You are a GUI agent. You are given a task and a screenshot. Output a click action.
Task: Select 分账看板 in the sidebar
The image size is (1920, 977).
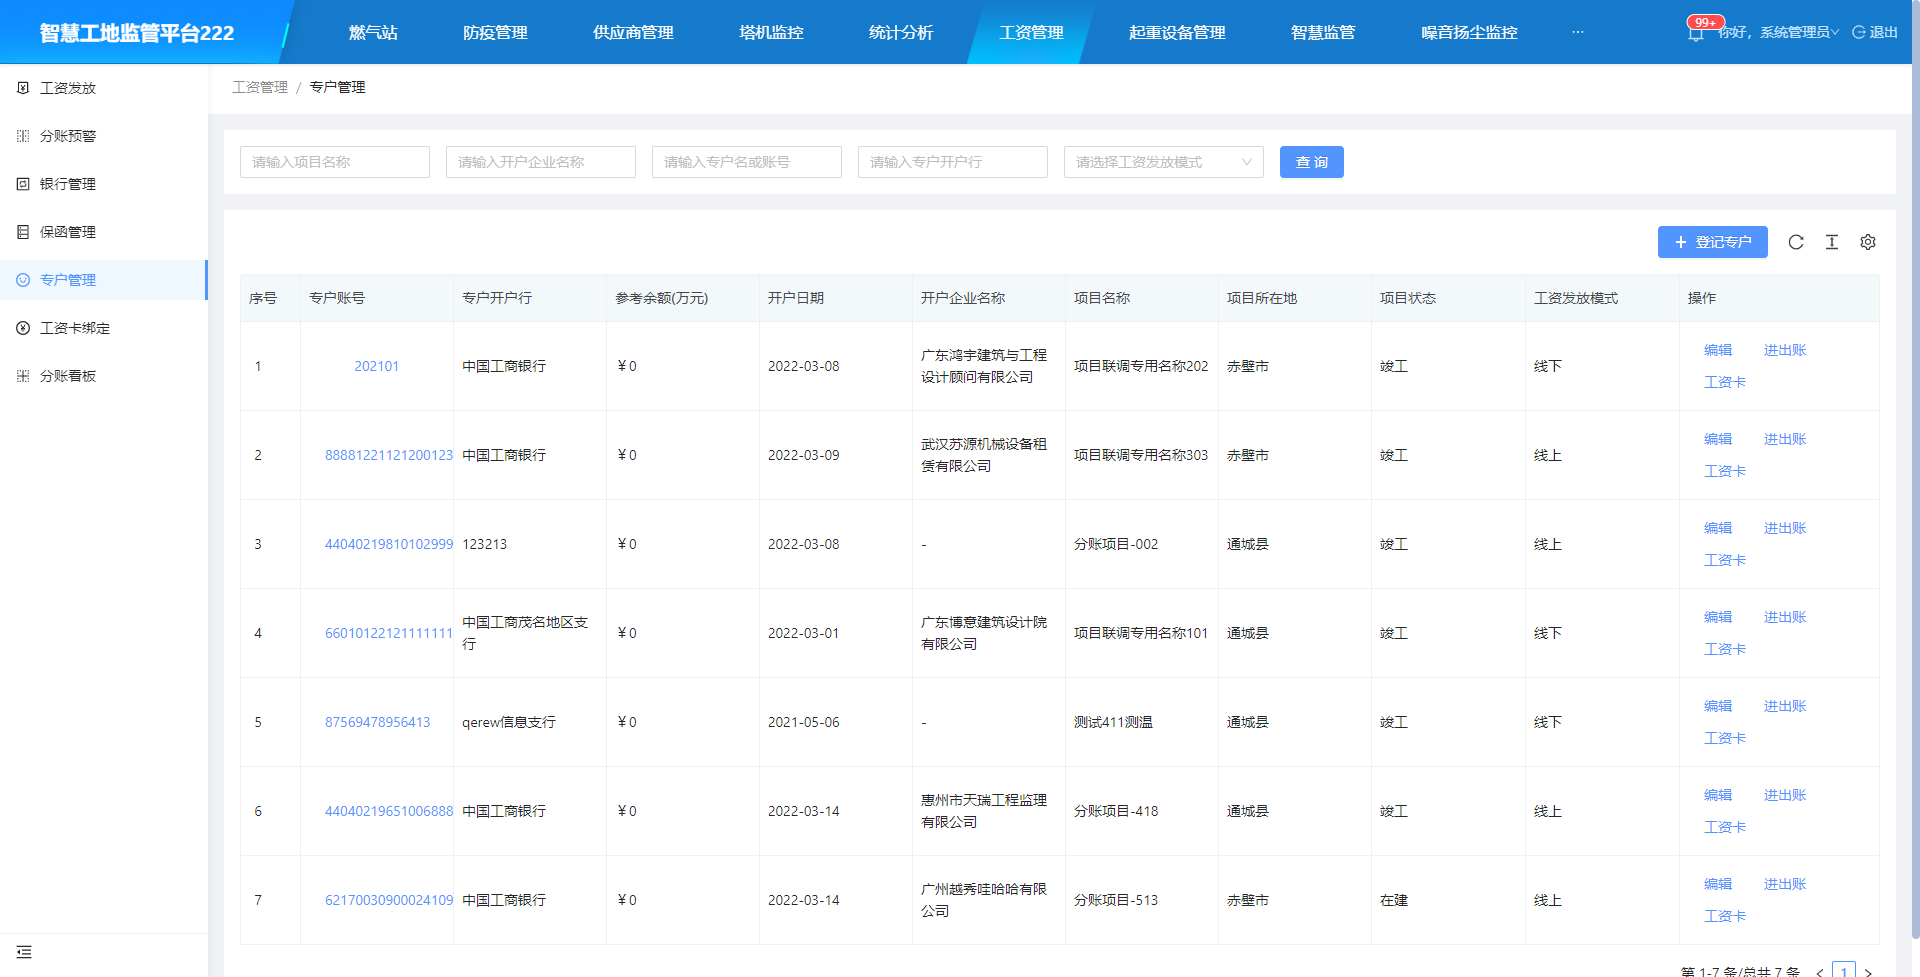(x=104, y=376)
